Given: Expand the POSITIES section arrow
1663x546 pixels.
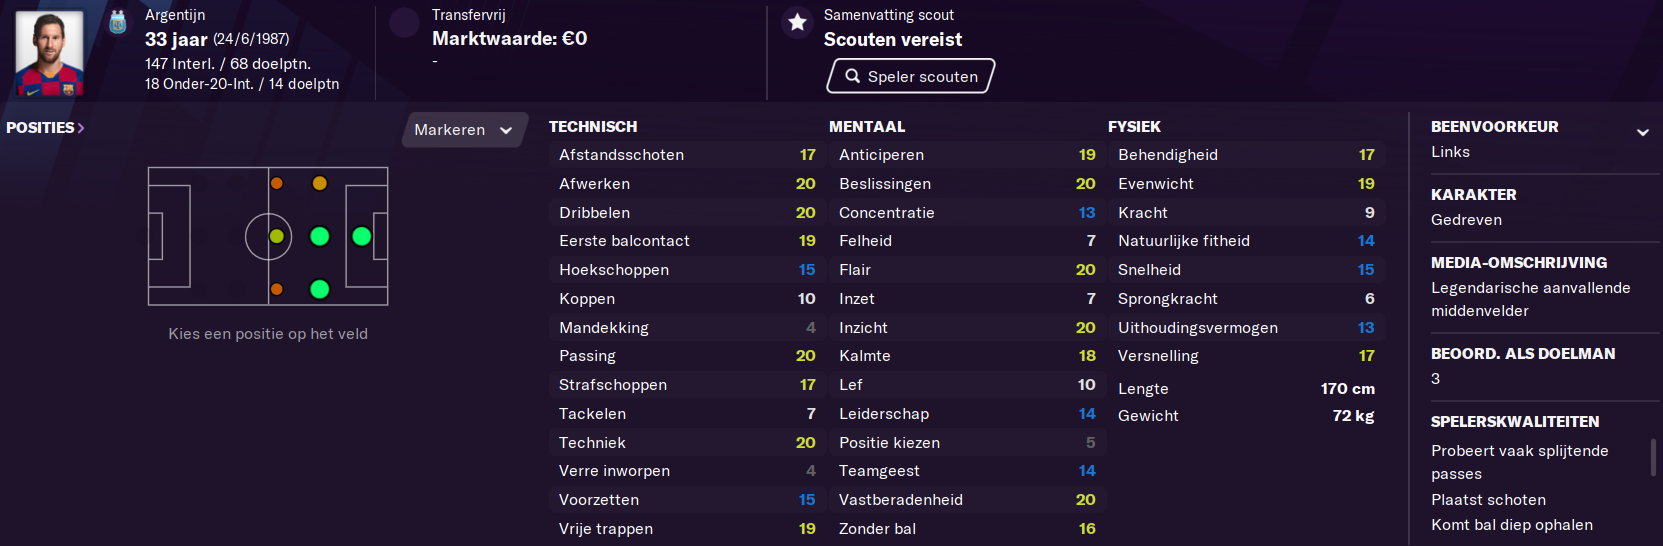Looking at the screenshot, I should click(81, 128).
